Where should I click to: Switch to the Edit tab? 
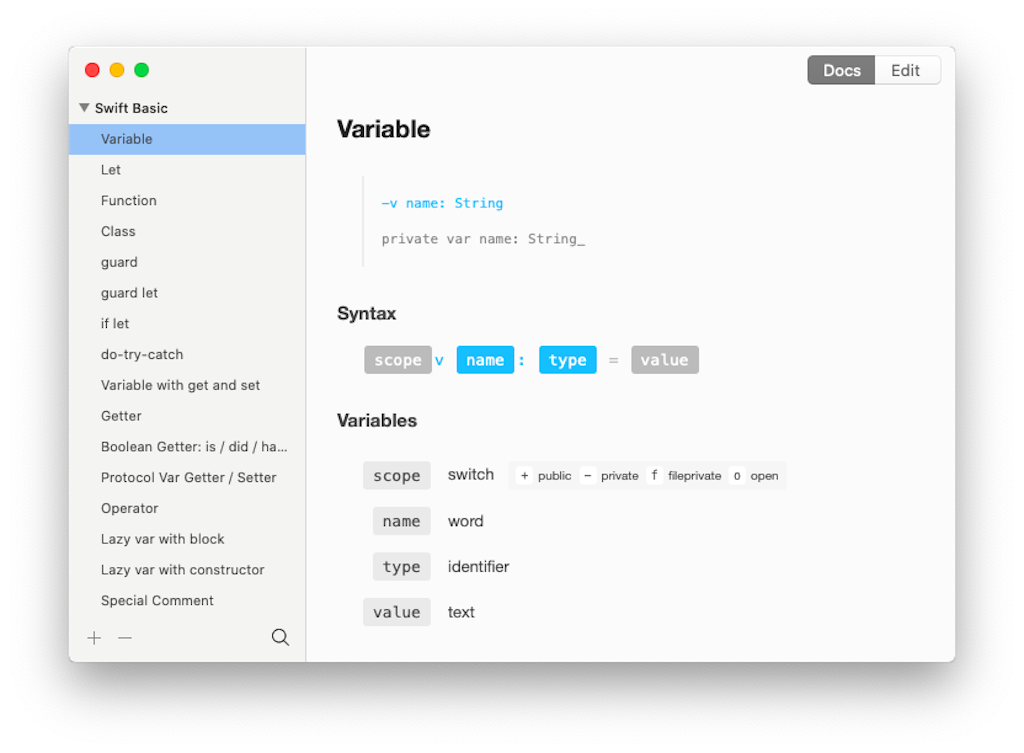(x=905, y=70)
